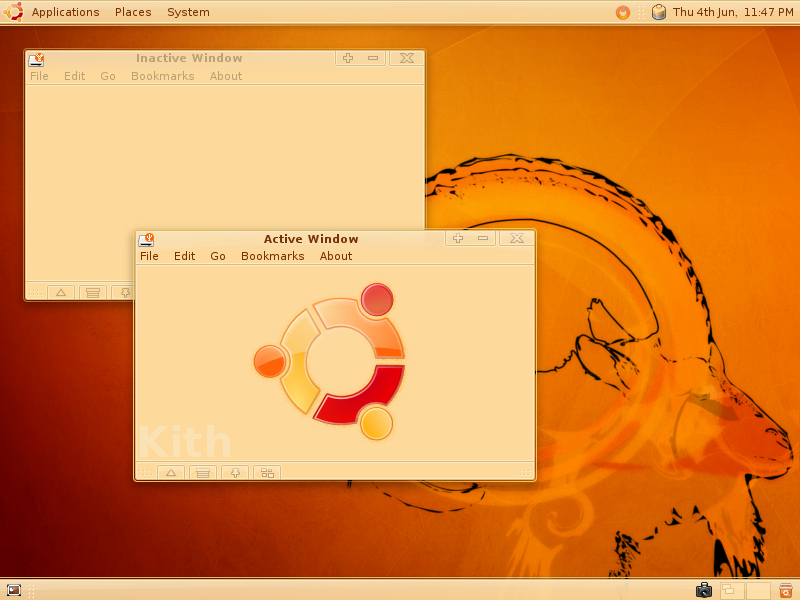Click the battery status icon in top panel
This screenshot has height=600, width=800.
click(659, 12)
